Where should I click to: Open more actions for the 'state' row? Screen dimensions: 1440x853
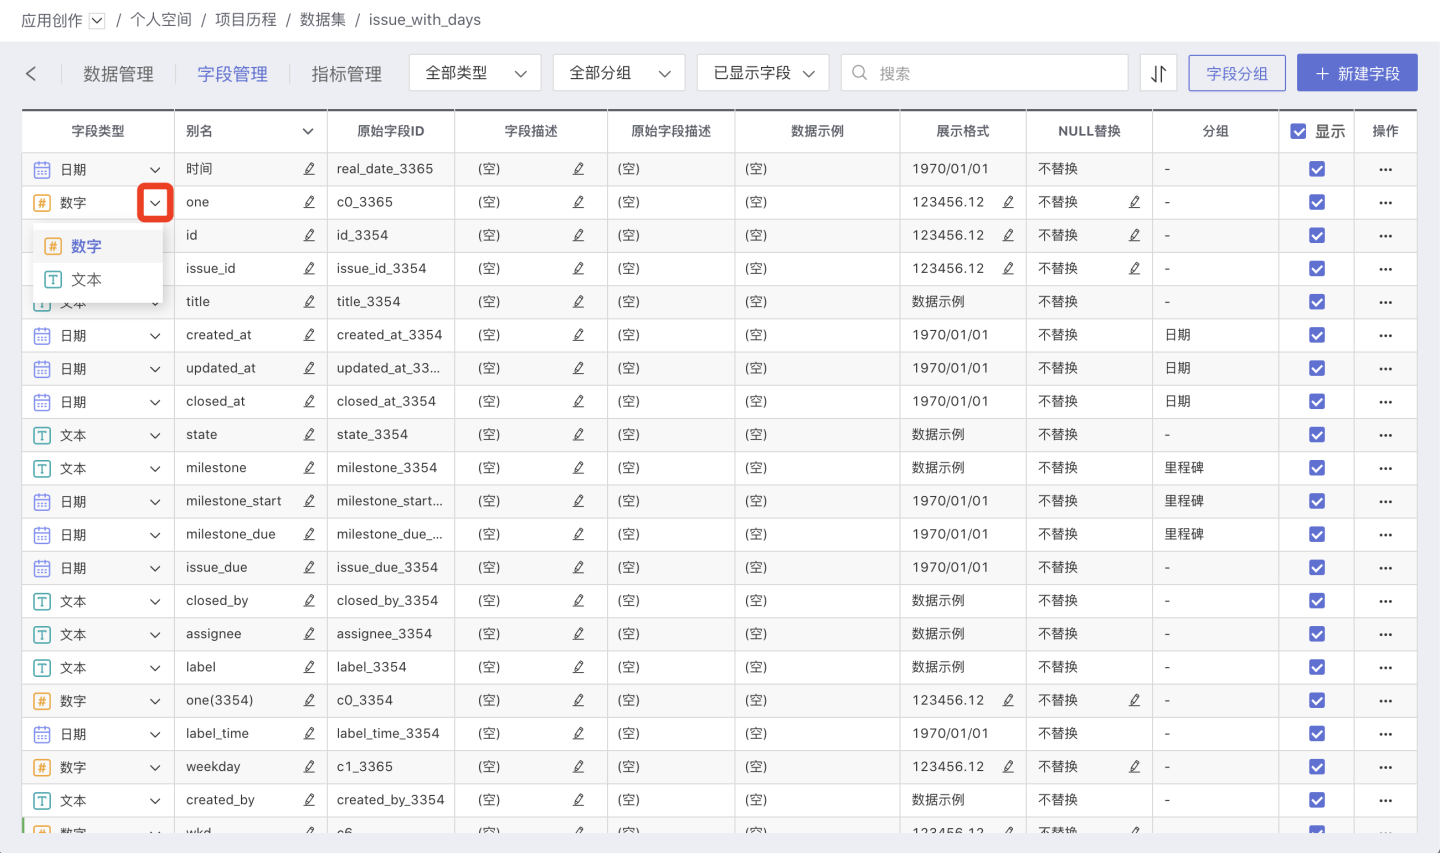point(1385,435)
